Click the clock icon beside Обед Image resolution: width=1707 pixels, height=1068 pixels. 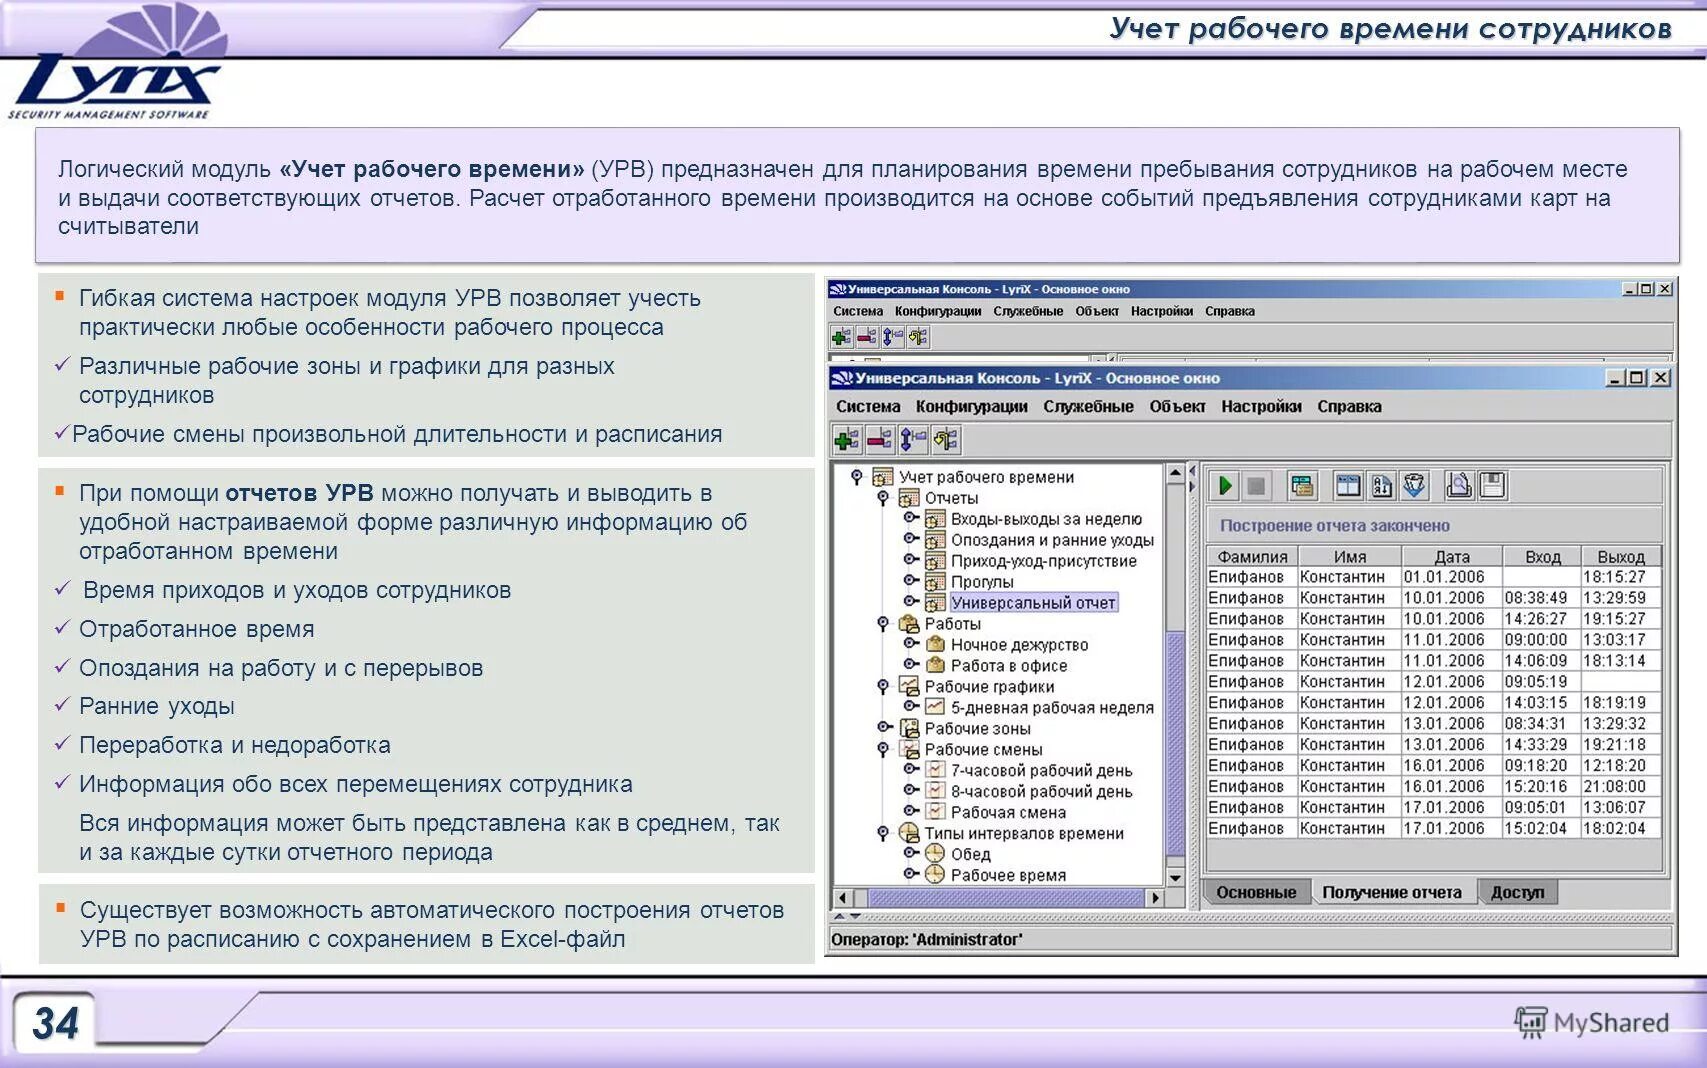tap(935, 853)
